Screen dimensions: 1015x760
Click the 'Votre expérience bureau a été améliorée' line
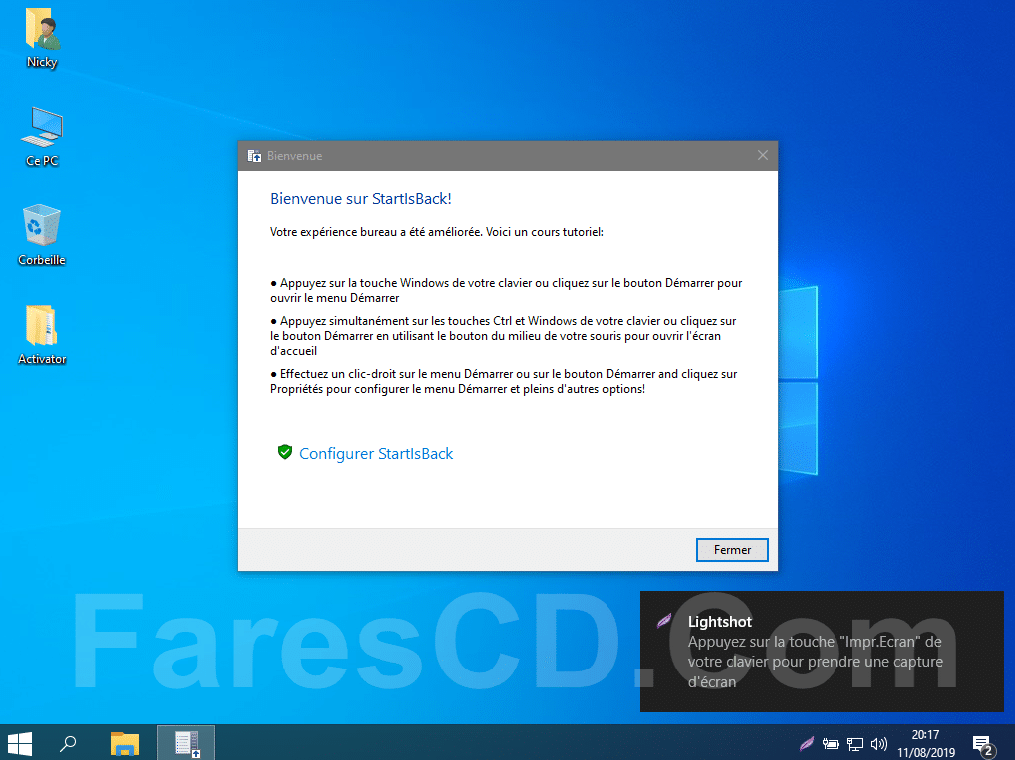437,232
